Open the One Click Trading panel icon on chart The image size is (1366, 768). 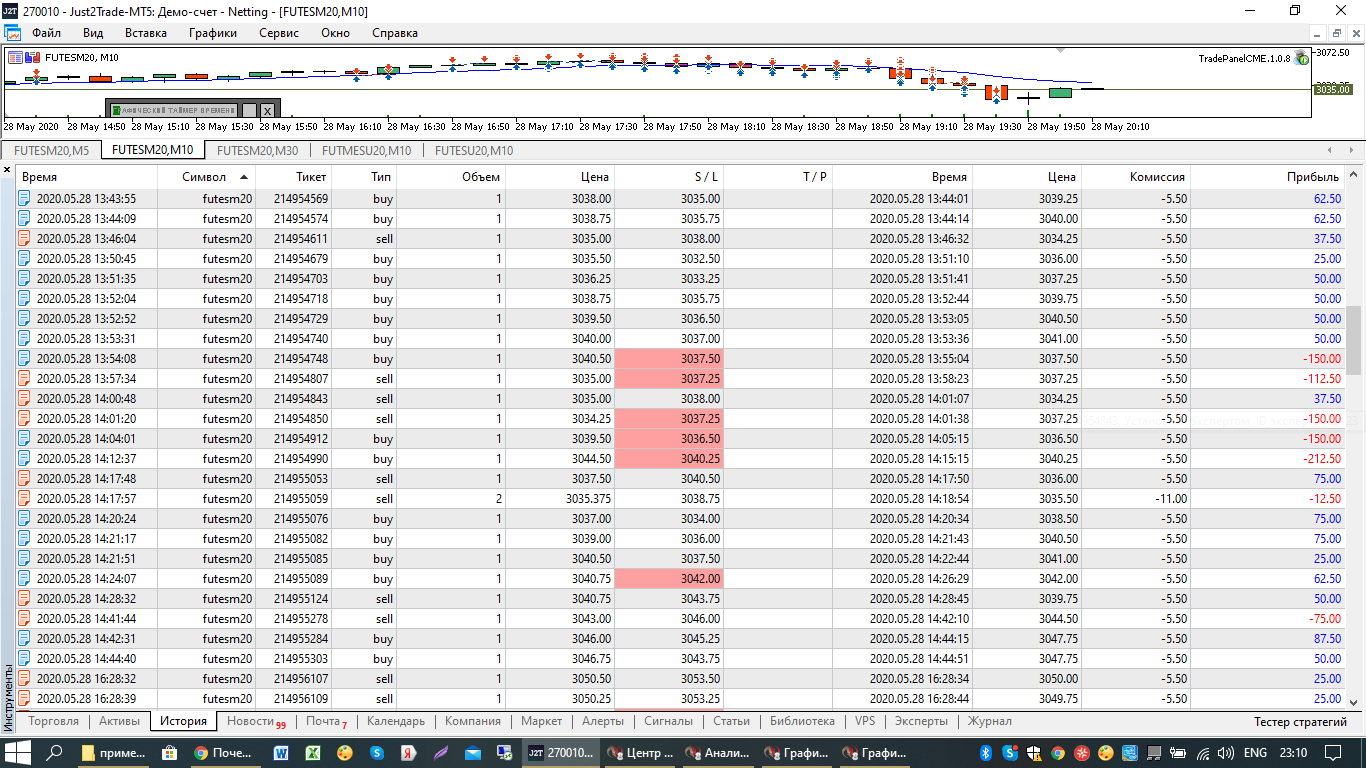click(15, 57)
